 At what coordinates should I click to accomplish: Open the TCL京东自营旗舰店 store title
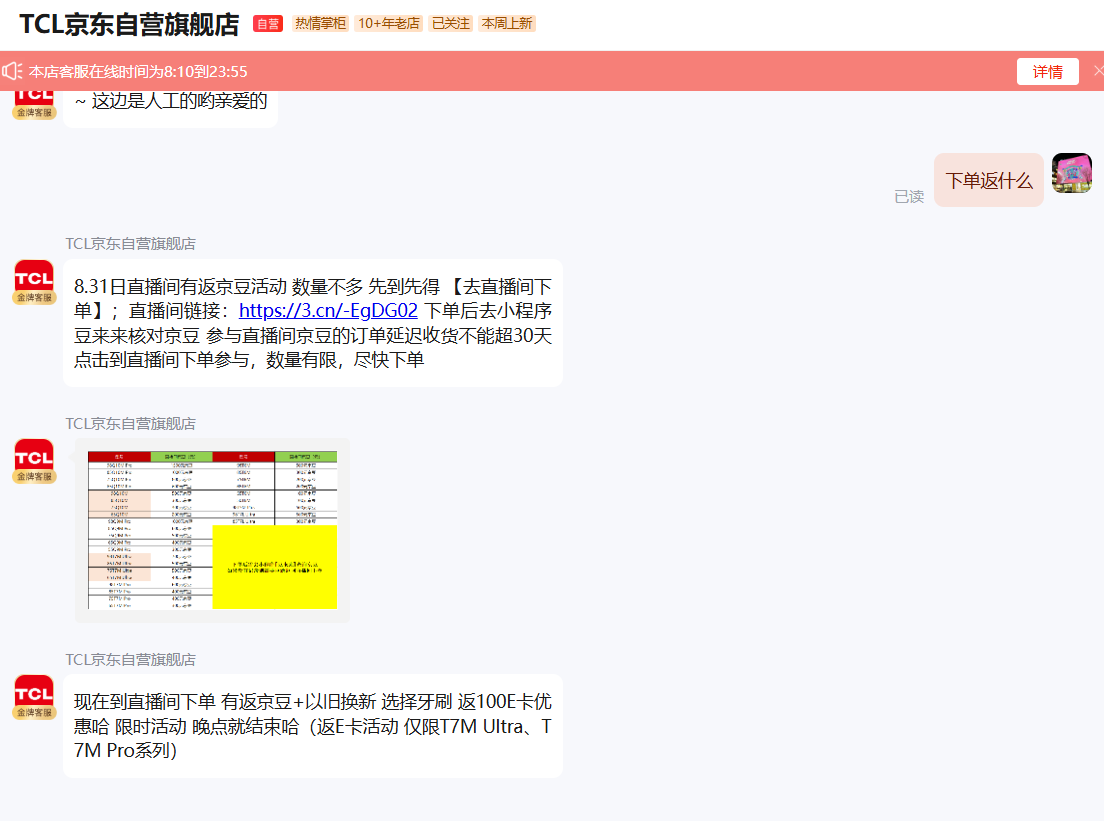tap(130, 25)
